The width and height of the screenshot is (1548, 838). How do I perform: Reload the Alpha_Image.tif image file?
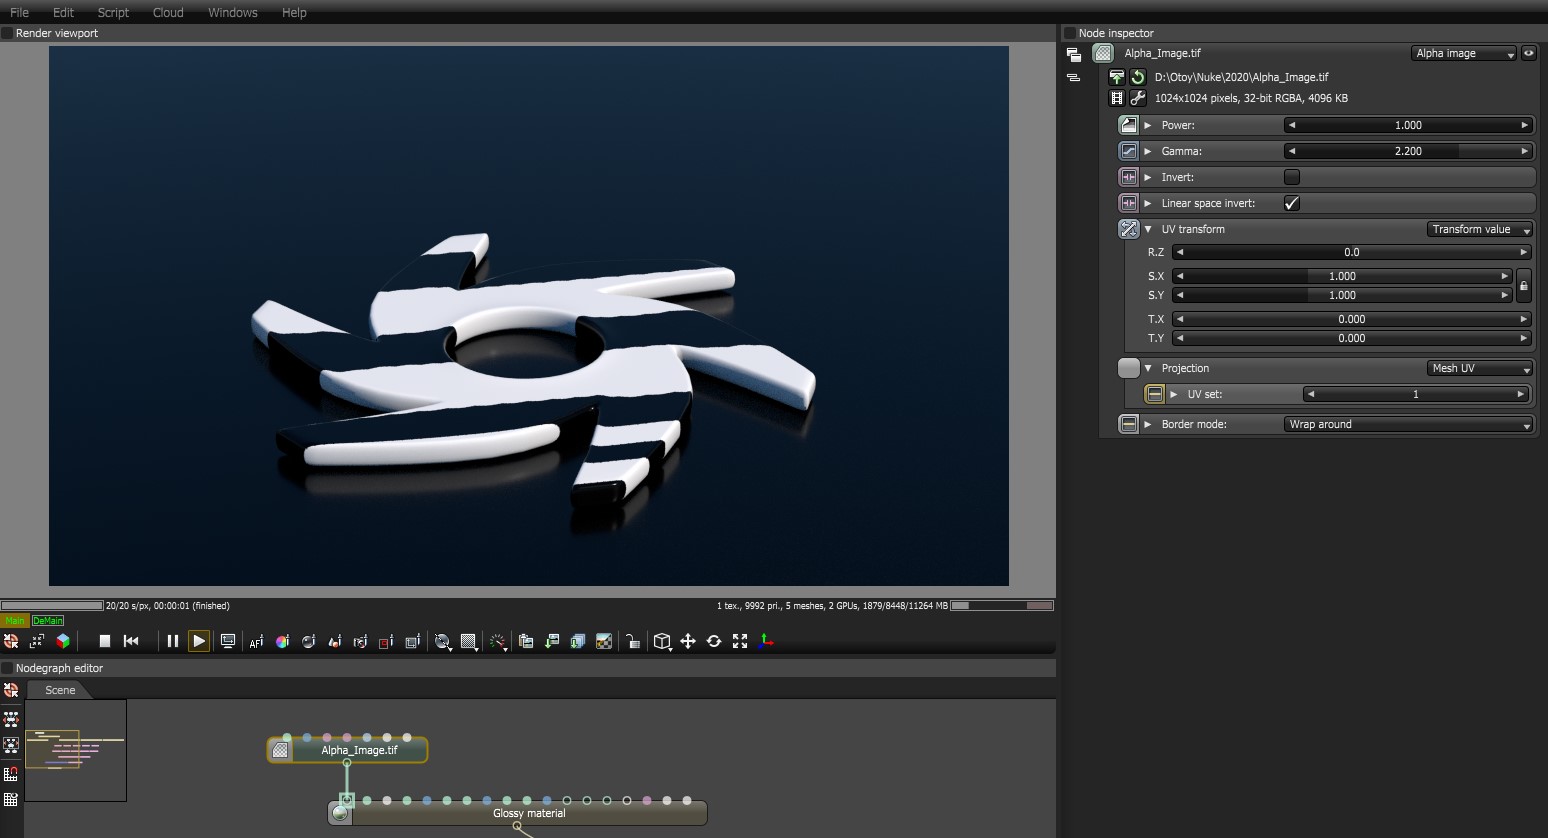point(1138,77)
